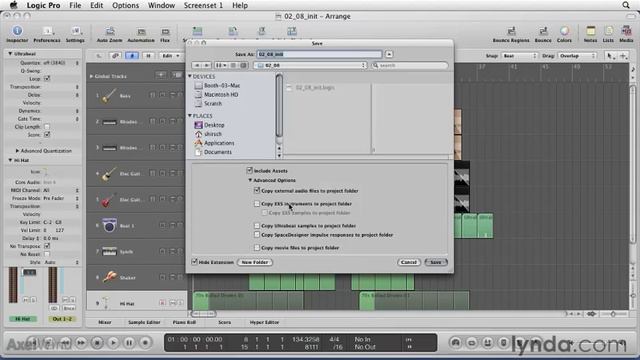Select the pointer tool in Arrange

click(x=610, y=56)
